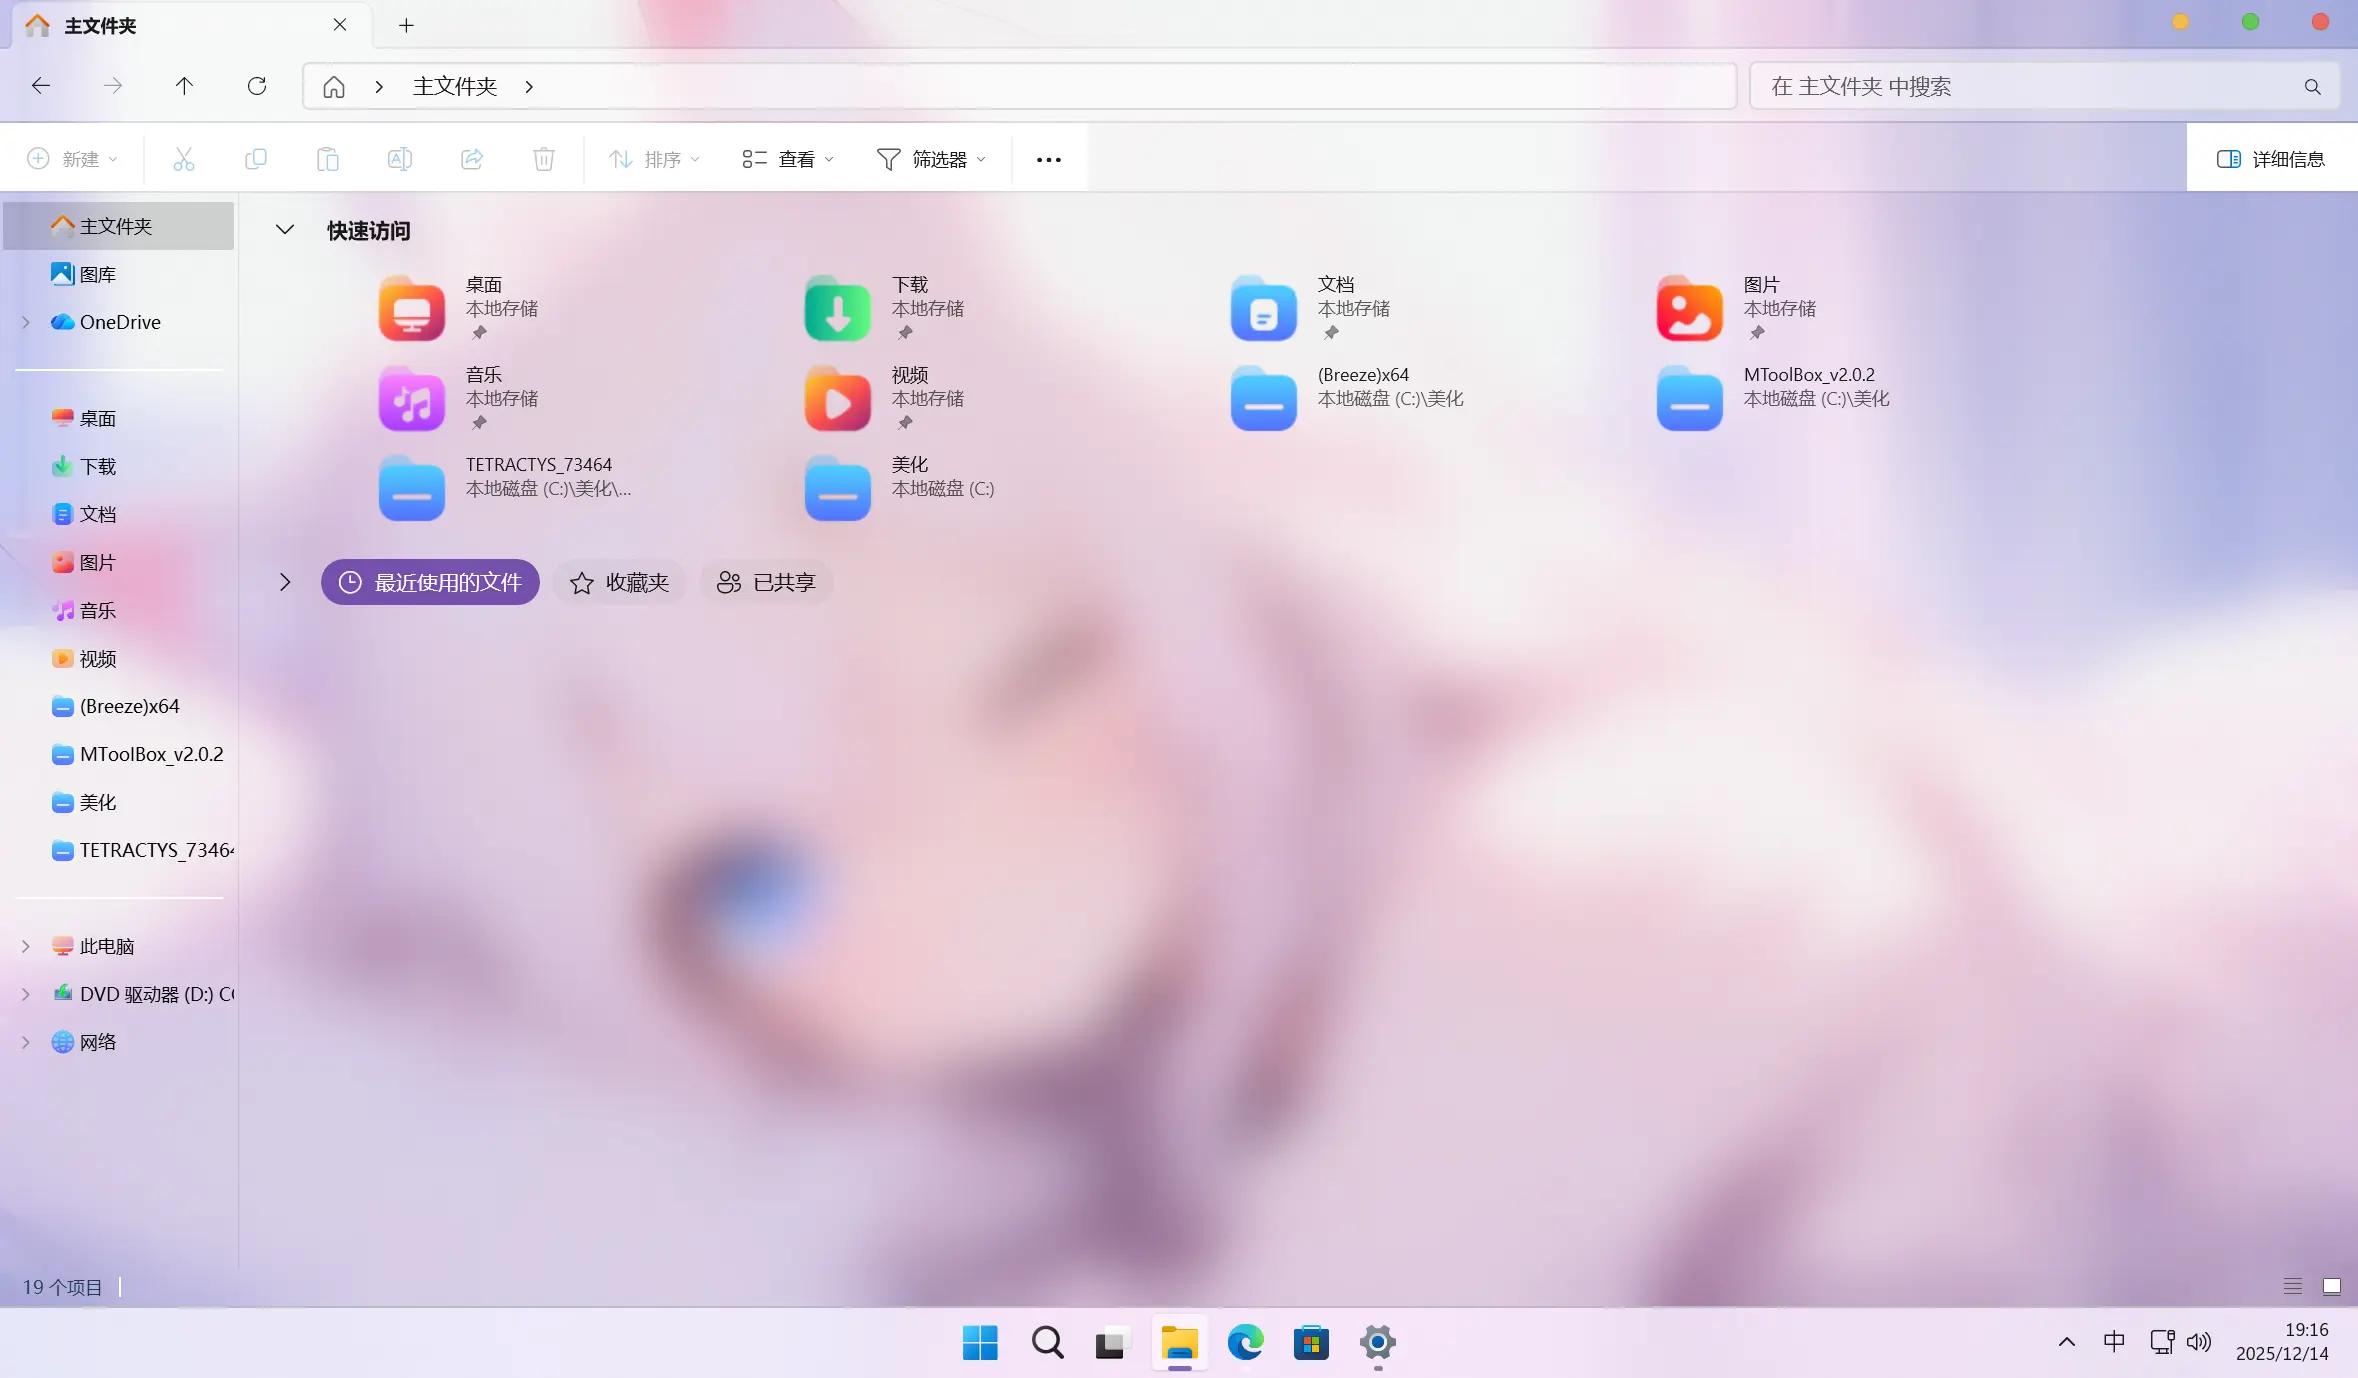Expand the 此电脑 tree item
The image size is (2358, 1378).
25,945
